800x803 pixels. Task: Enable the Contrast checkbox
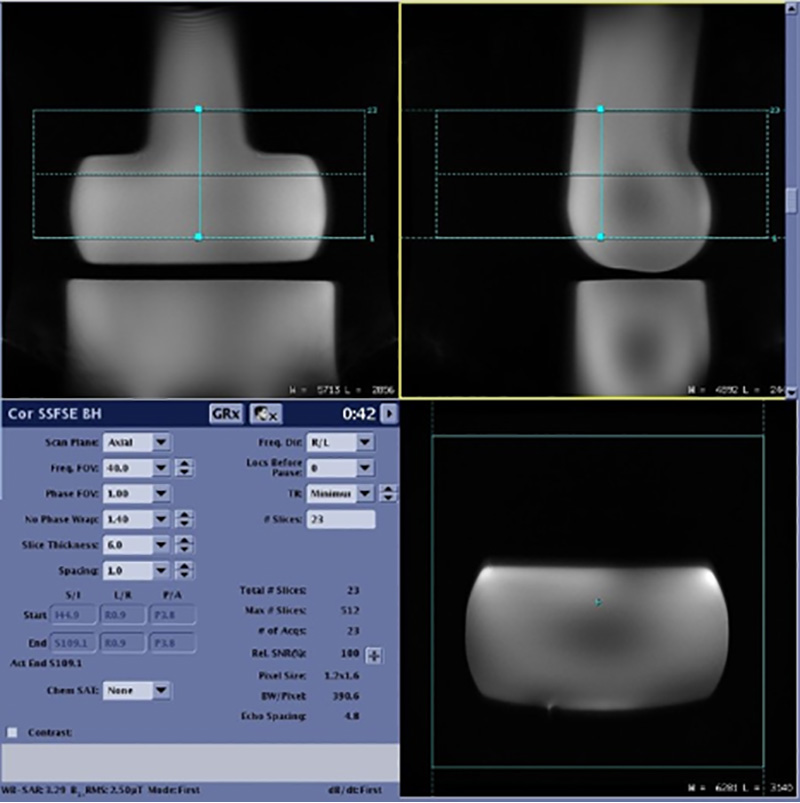tap(12, 733)
